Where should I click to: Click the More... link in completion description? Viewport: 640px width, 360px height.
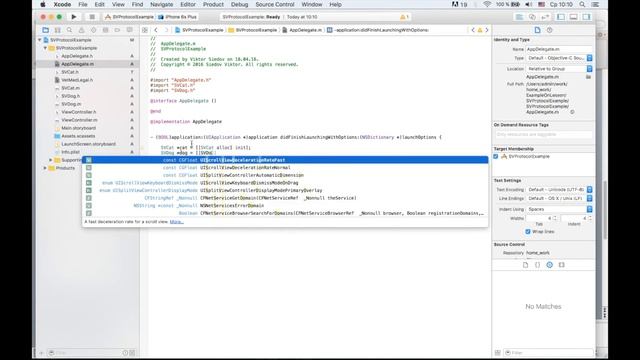click(x=177, y=222)
